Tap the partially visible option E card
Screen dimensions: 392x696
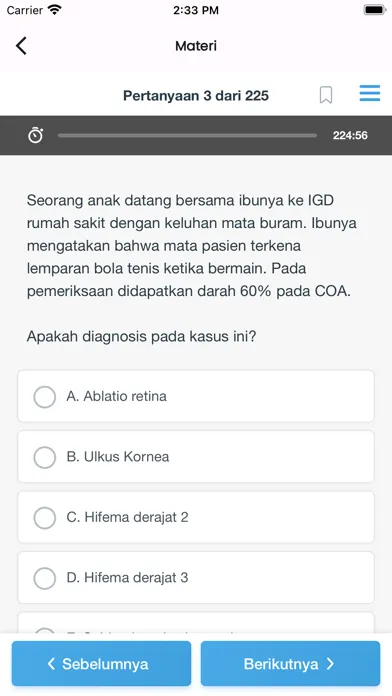click(x=196, y=623)
